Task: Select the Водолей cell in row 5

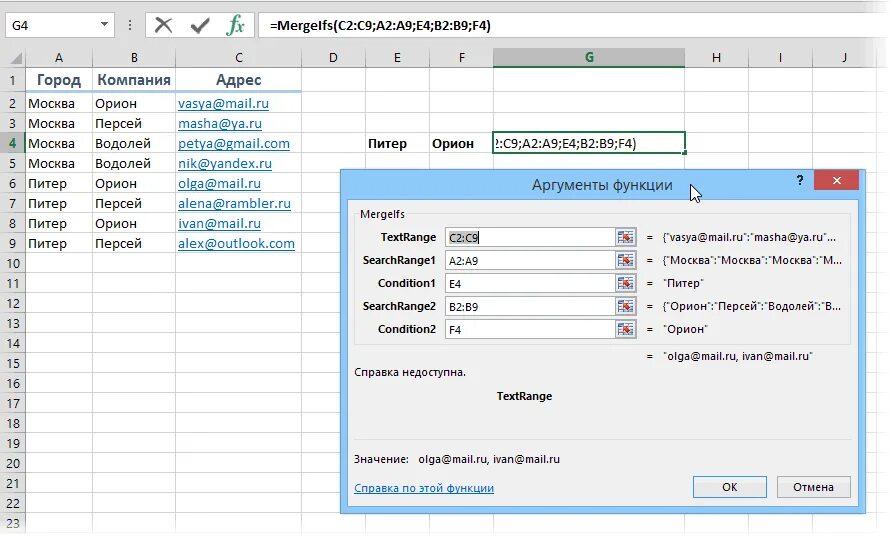Action: pos(134,164)
